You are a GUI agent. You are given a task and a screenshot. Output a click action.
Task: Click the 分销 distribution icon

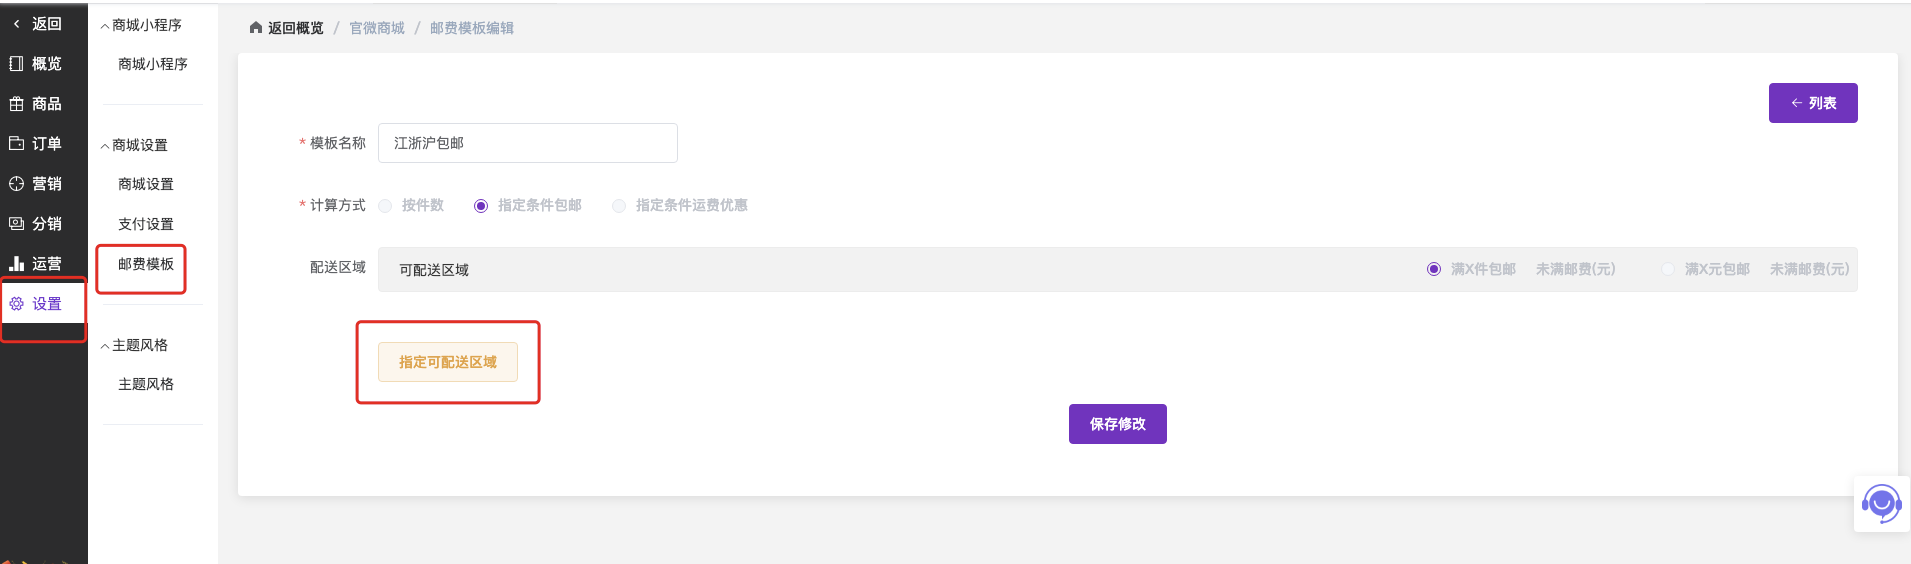click(16, 224)
